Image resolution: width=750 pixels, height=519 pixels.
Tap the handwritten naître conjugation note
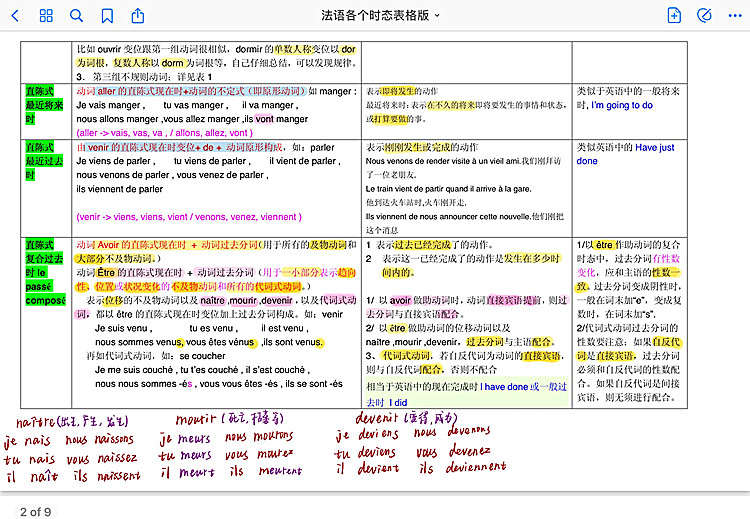[x=70, y=448]
